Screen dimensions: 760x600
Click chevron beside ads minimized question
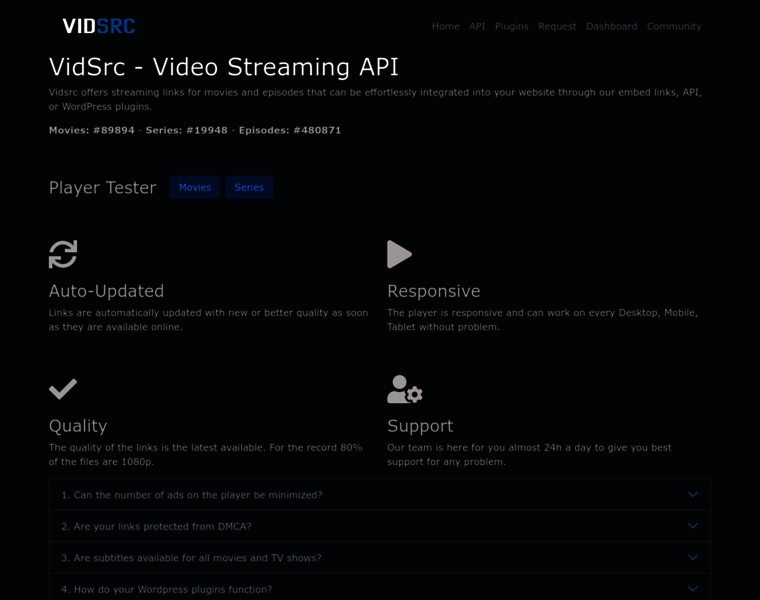(693, 494)
